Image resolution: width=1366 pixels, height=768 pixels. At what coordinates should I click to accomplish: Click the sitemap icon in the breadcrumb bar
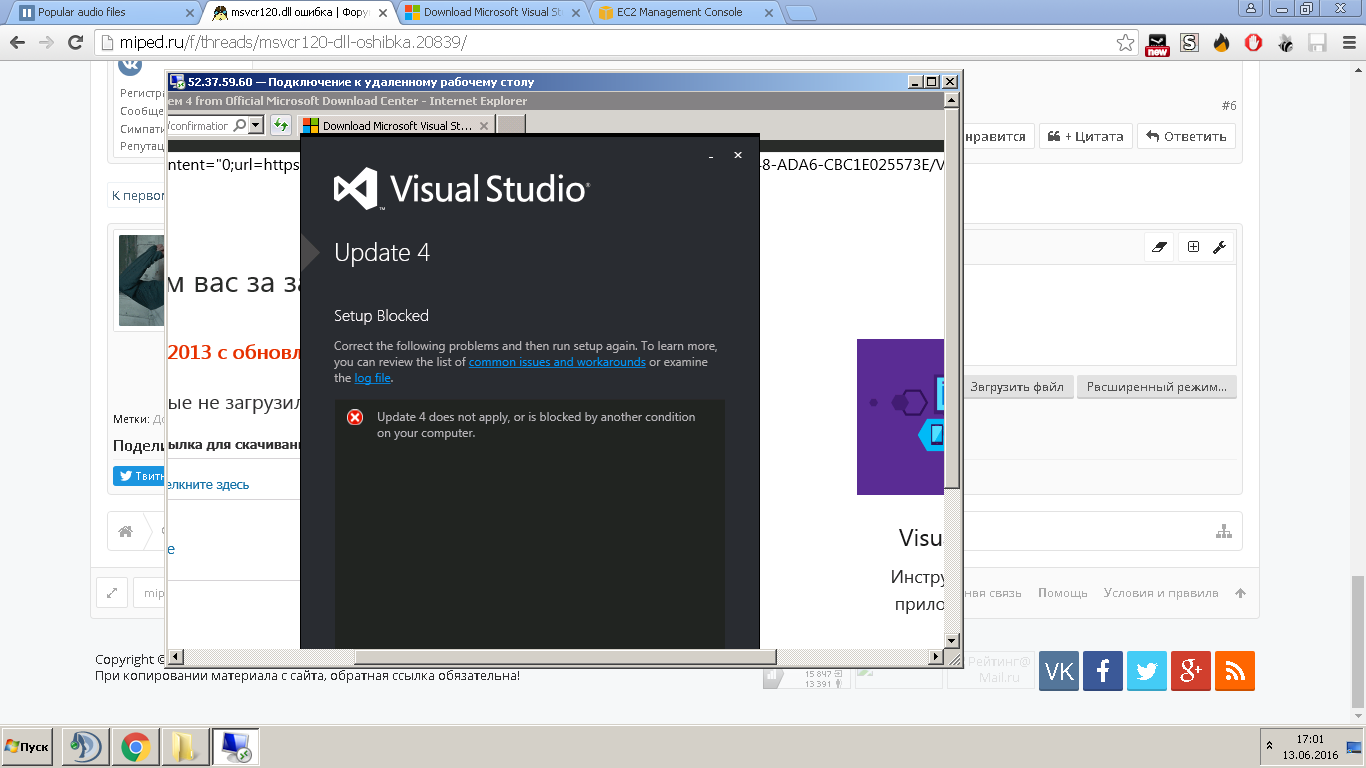coord(1224,532)
